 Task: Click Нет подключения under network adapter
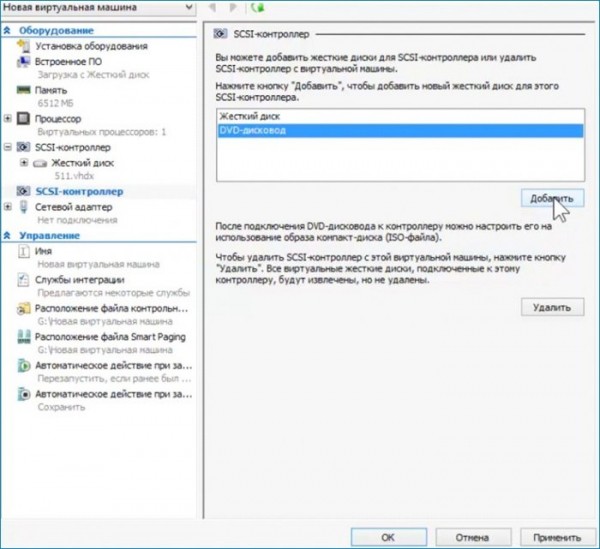pos(77,220)
